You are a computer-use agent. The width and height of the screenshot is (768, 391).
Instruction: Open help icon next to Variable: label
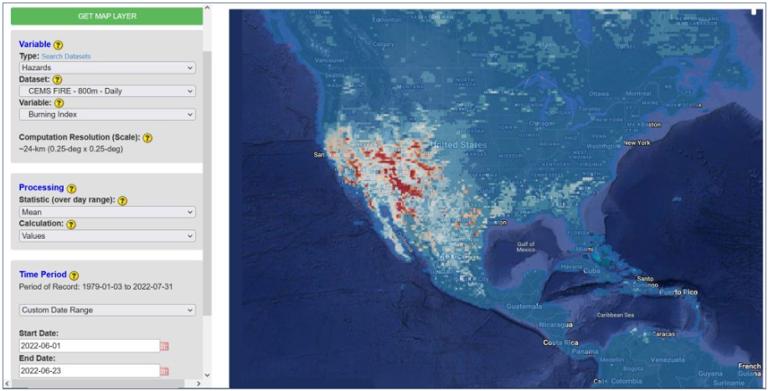[59, 103]
